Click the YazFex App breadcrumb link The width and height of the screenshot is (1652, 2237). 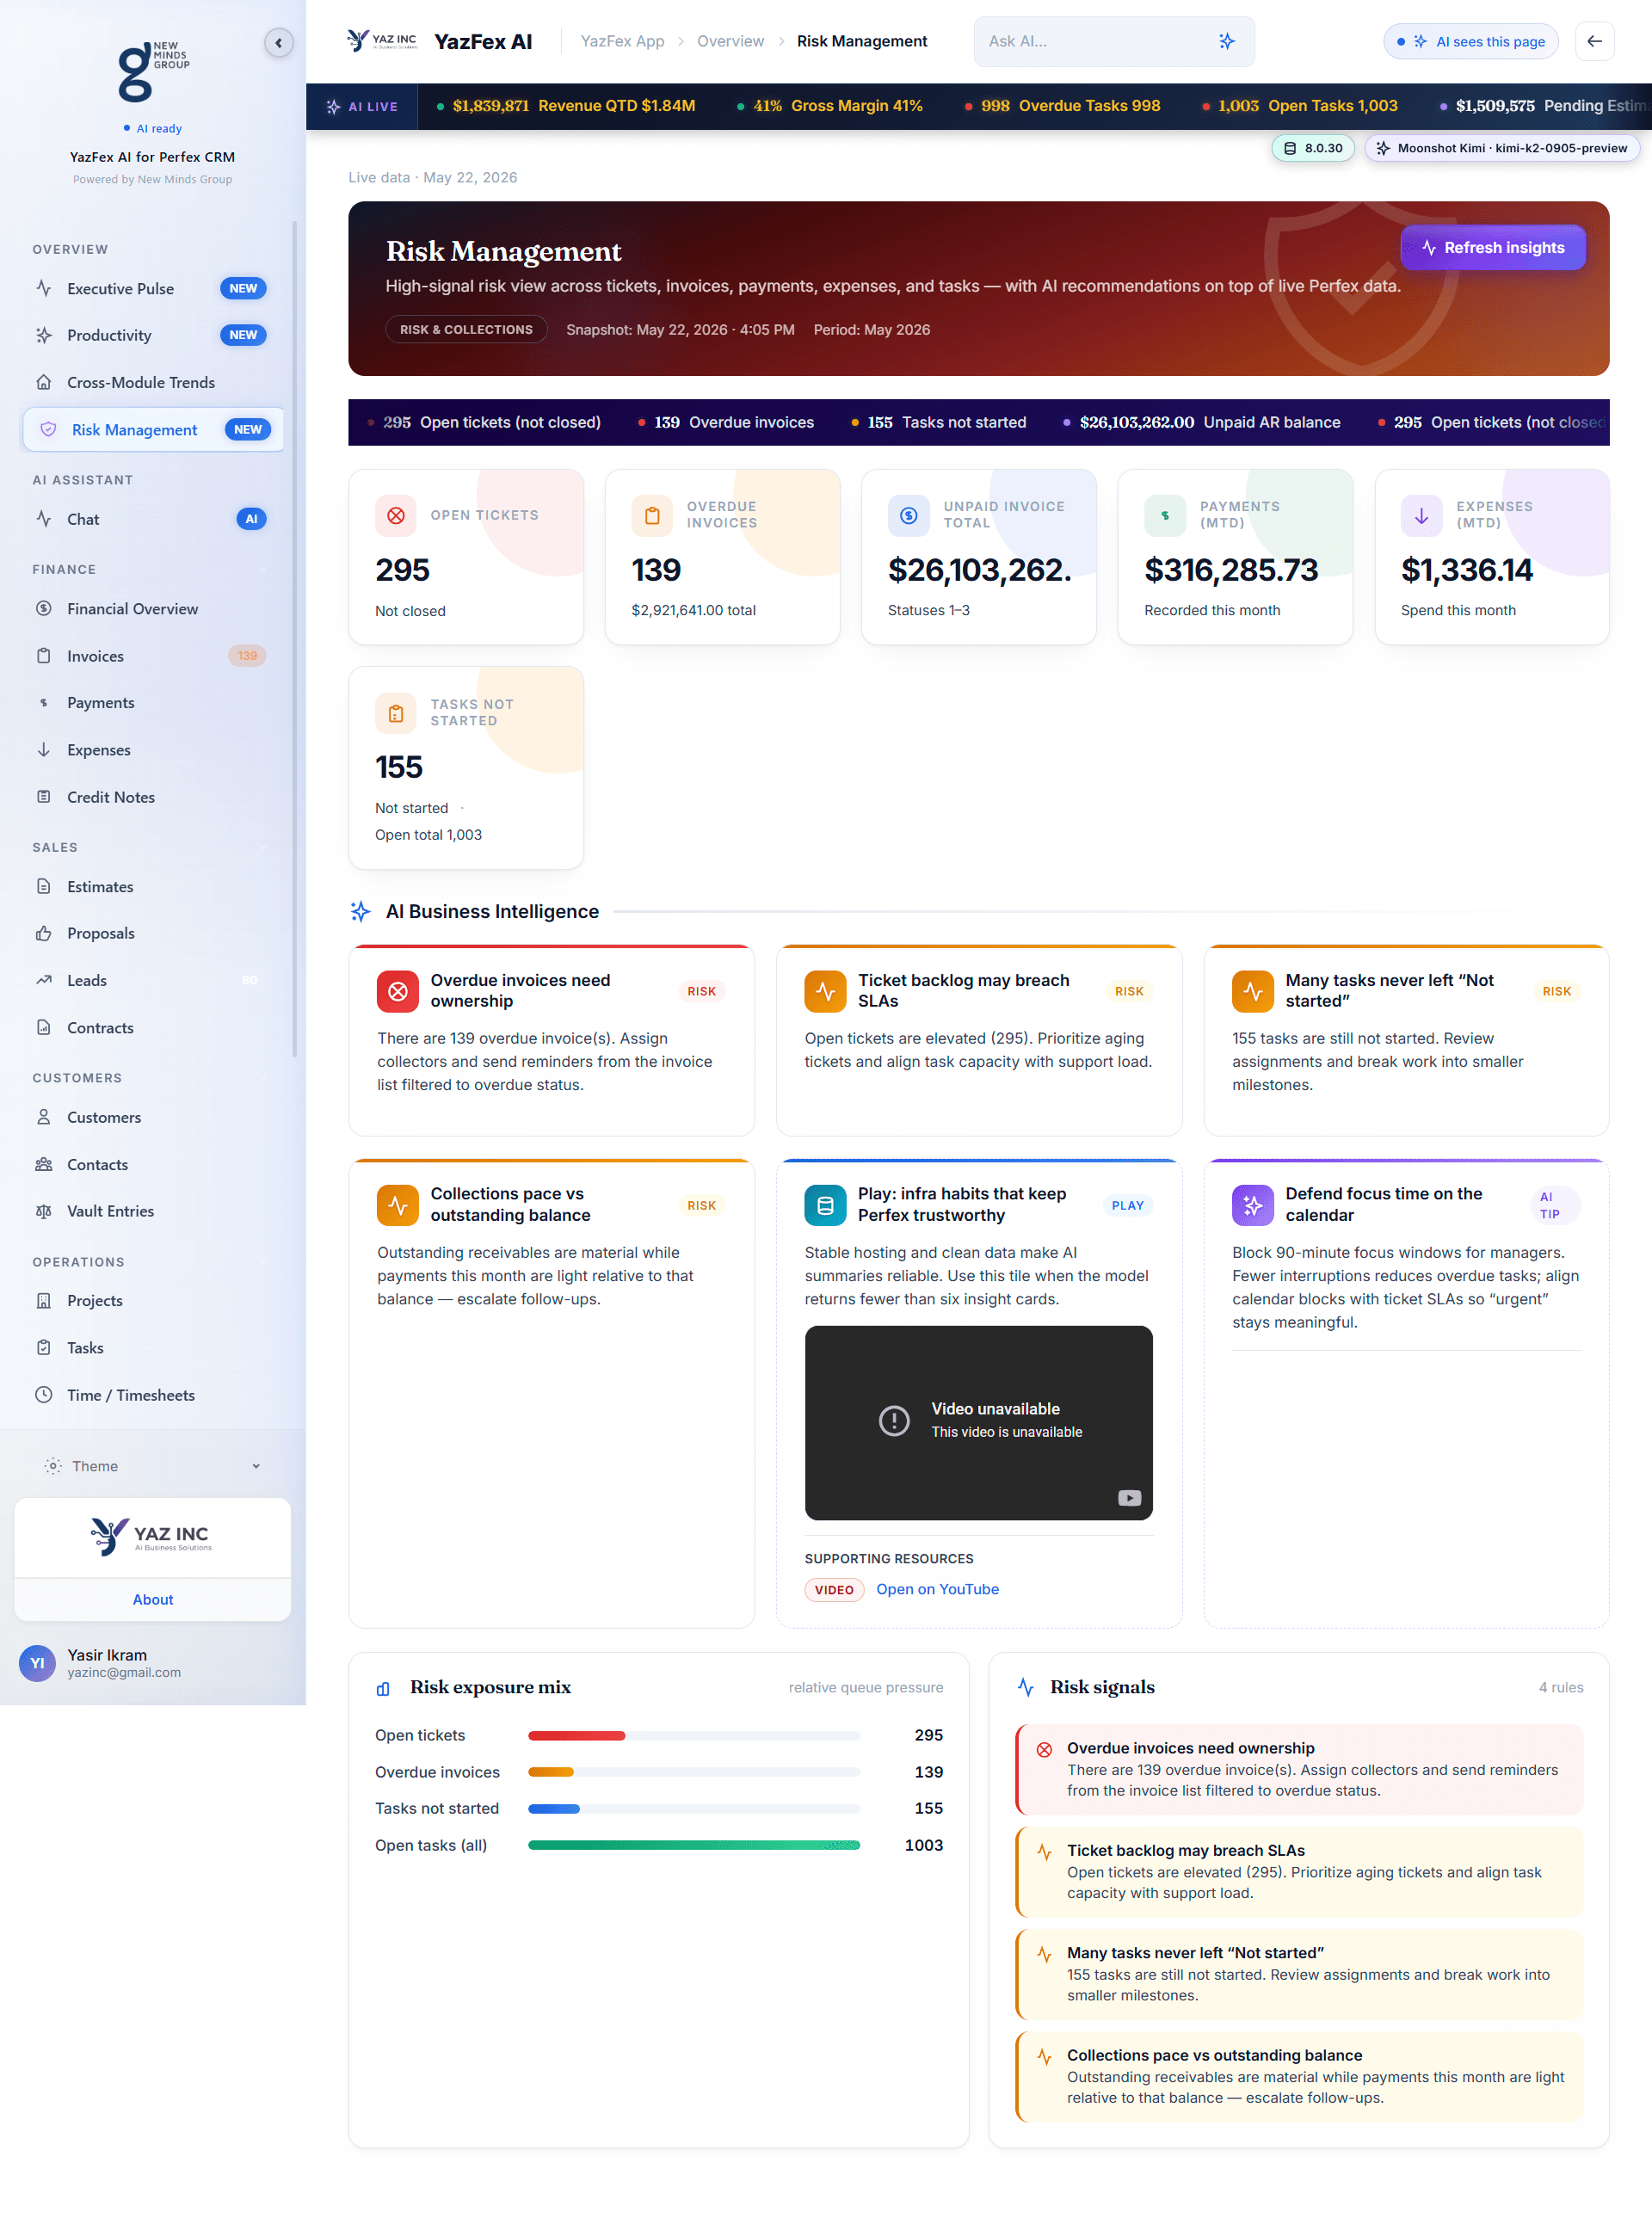pyautogui.click(x=622, y=41)
